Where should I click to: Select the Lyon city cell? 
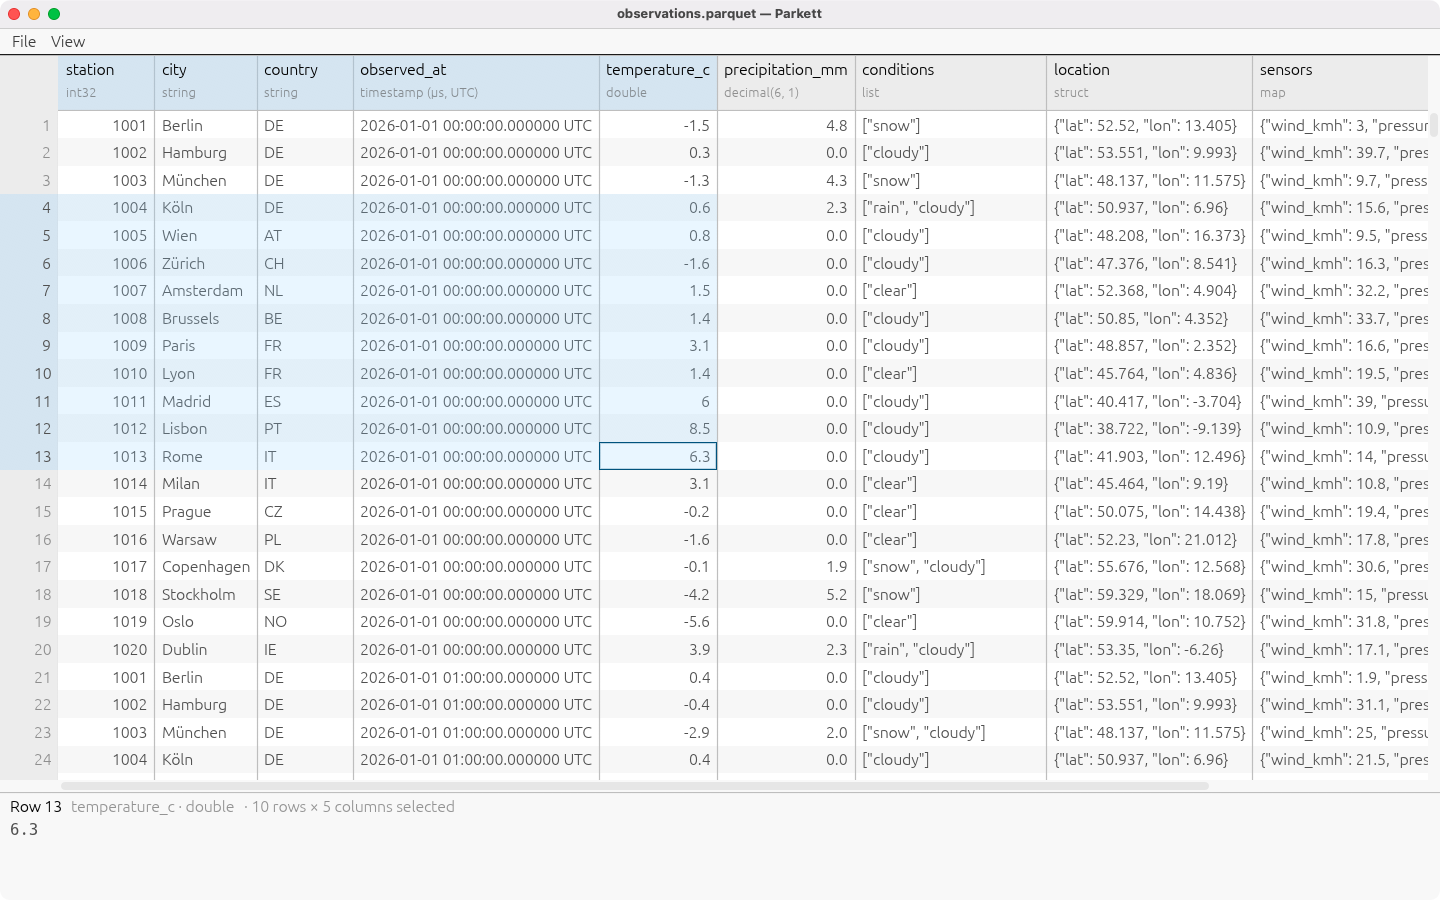click(x=205, y=374)
